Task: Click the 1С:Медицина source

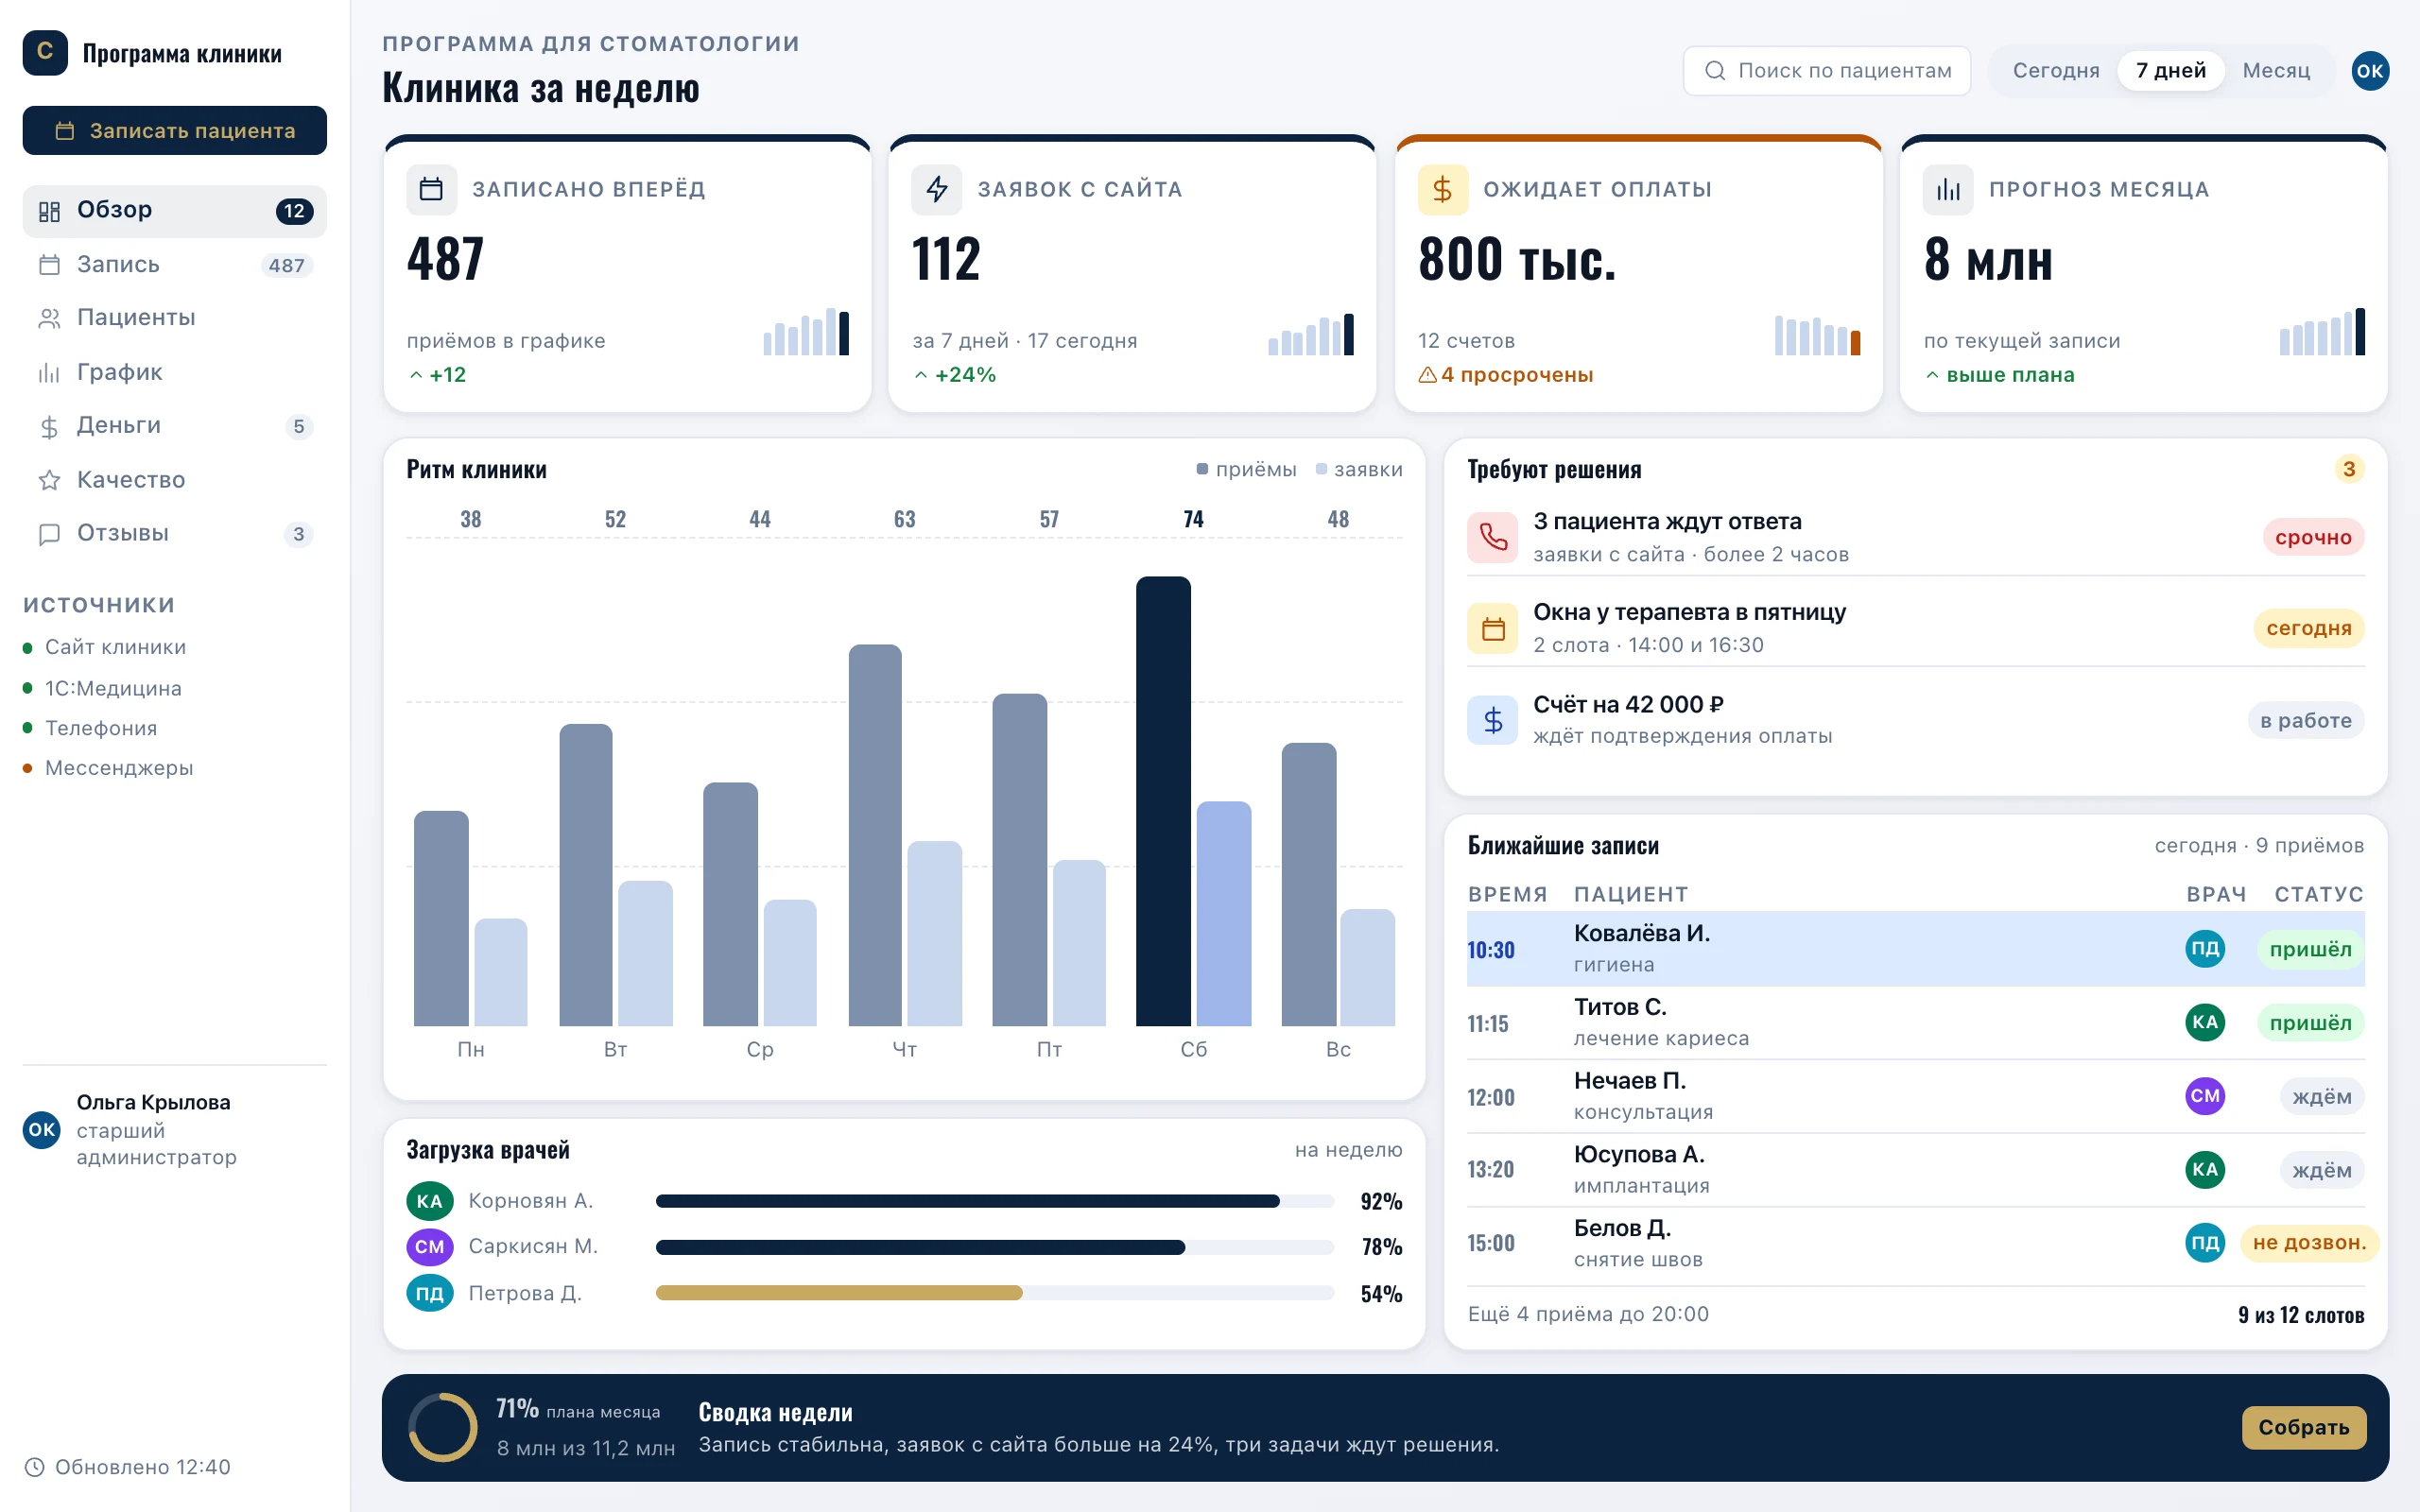Action: click(x=102, y=689)
